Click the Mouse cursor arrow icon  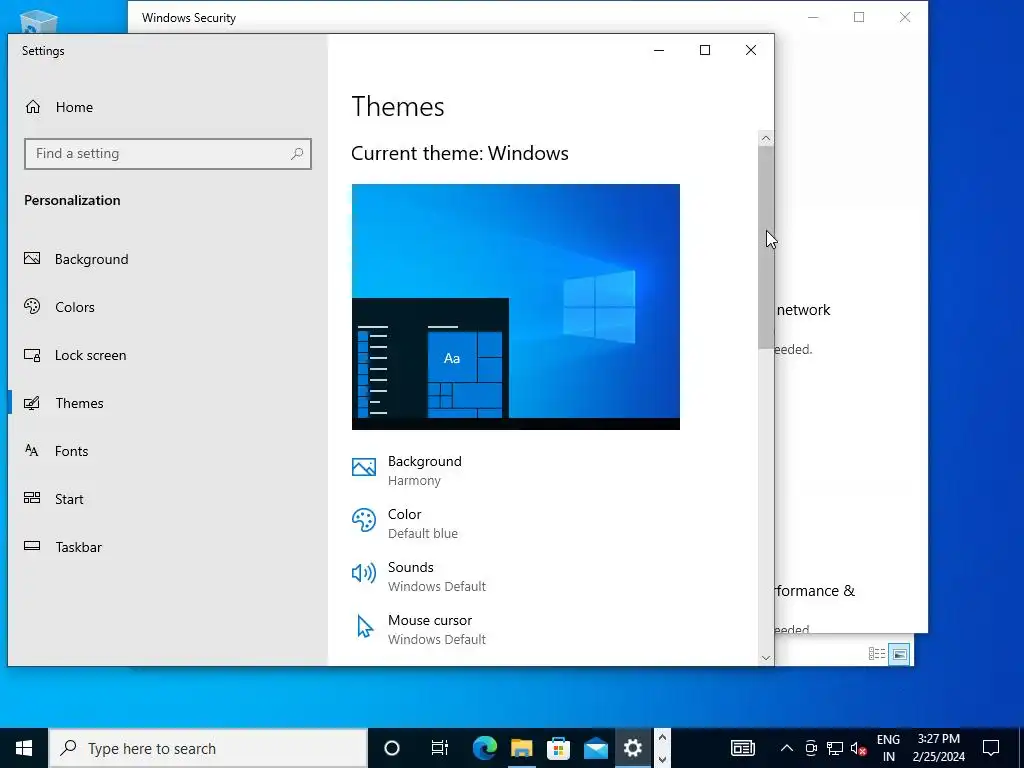coord(365,626)
